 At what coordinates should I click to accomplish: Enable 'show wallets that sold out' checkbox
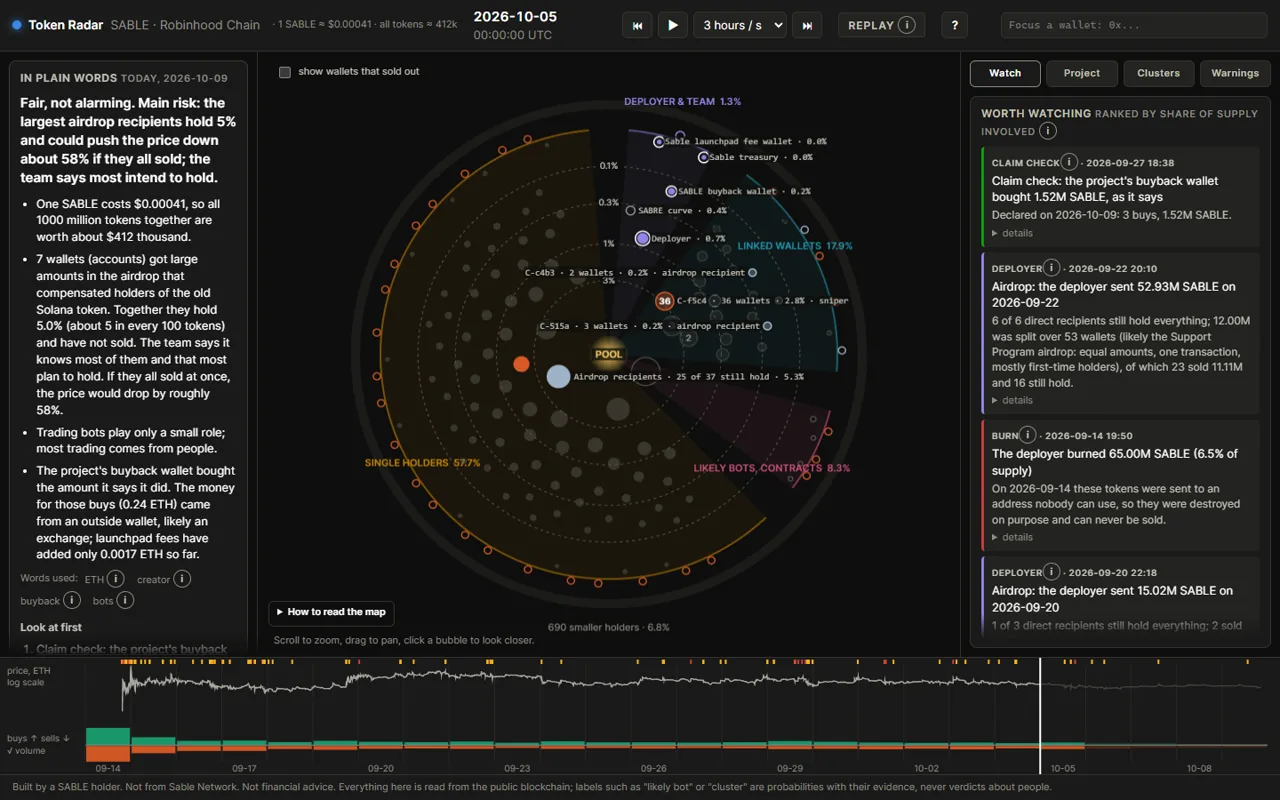coord(285,72)
